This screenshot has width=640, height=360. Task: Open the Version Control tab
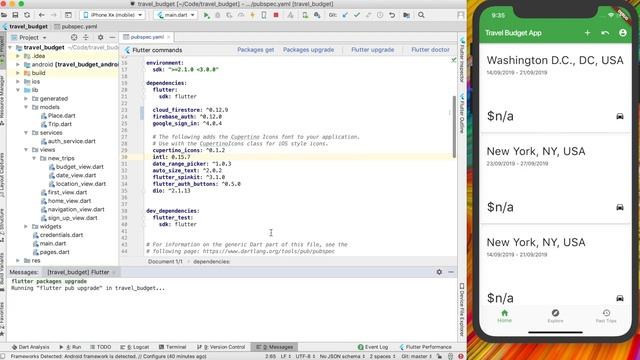pos(221,347)
